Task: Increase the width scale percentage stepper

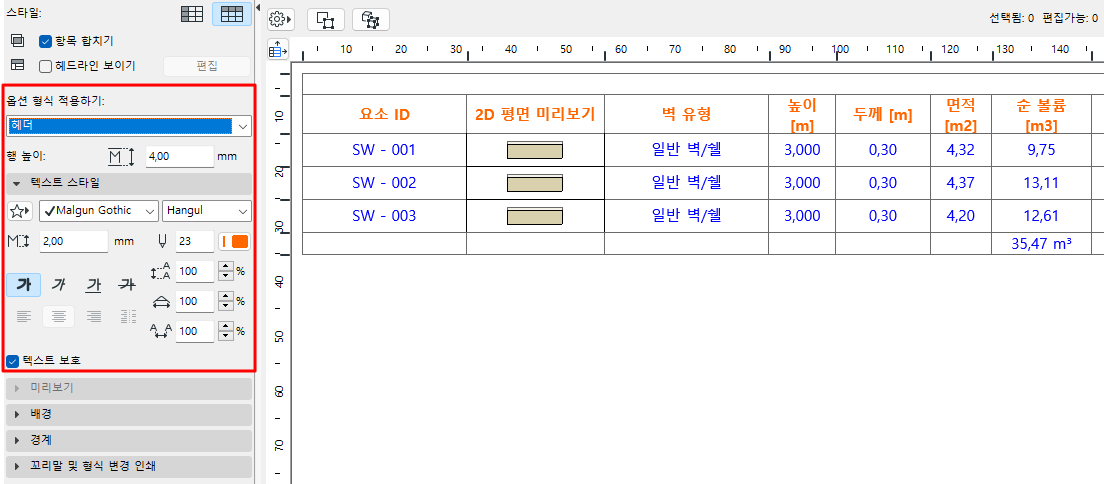Action: tap(226, 297)
